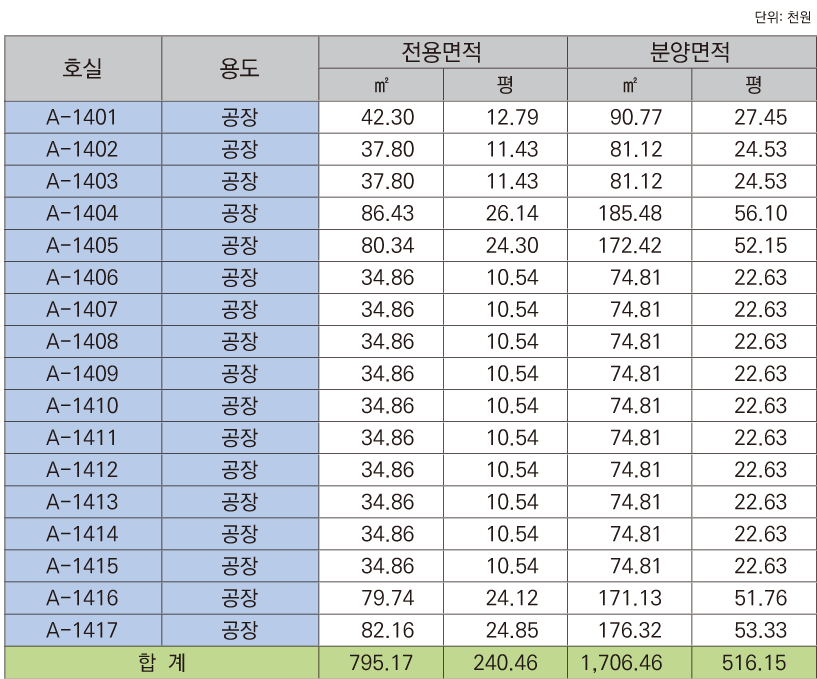The image size is (817, 679).
Task: Click the 34.86 value in A-1406 row
Action: click(x=388, y=278)
